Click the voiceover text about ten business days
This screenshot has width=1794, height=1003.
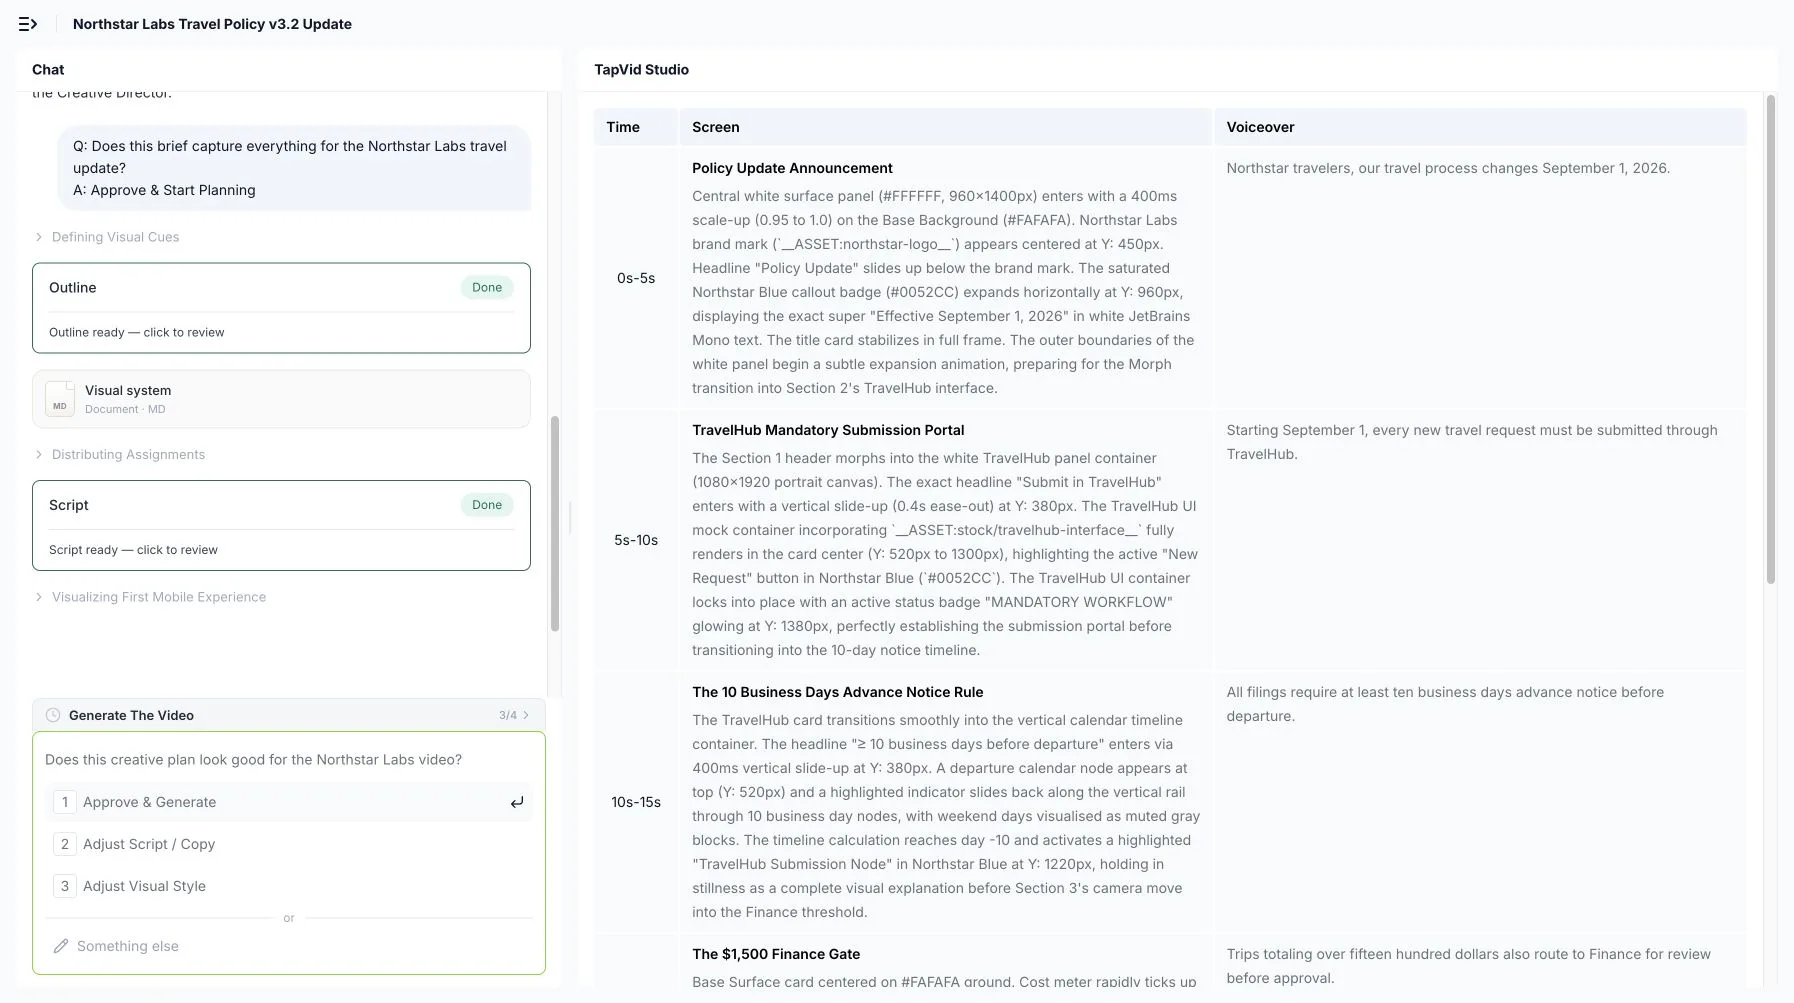tap(1445, 704)
